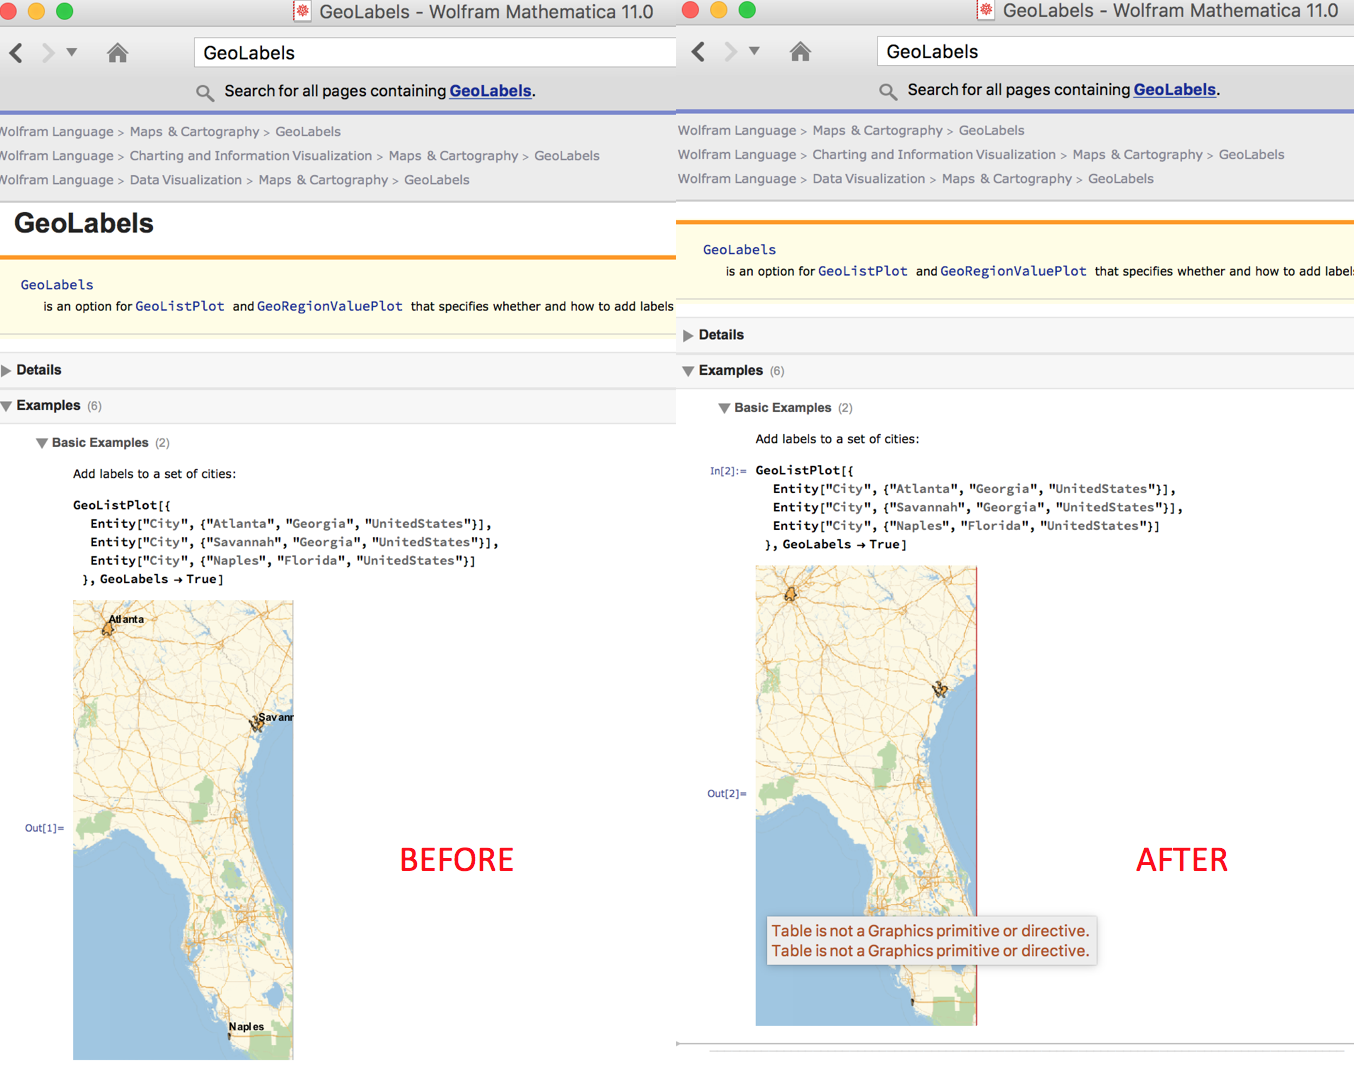This screenshot has height=1070, width=1354.
Task: Click the graphics error tooltip on right map
Action: (x=932, y=941)
